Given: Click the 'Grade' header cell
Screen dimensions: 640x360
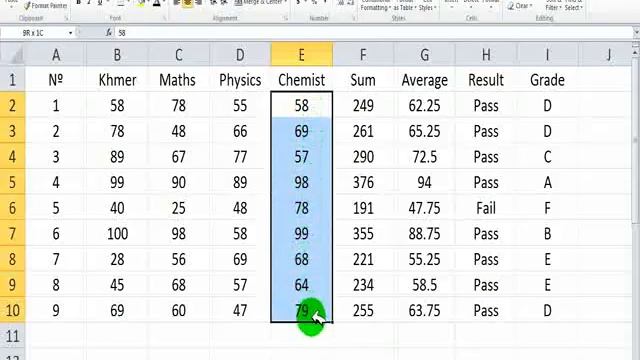Looking at the screenshot, I should tap(547, 80).
